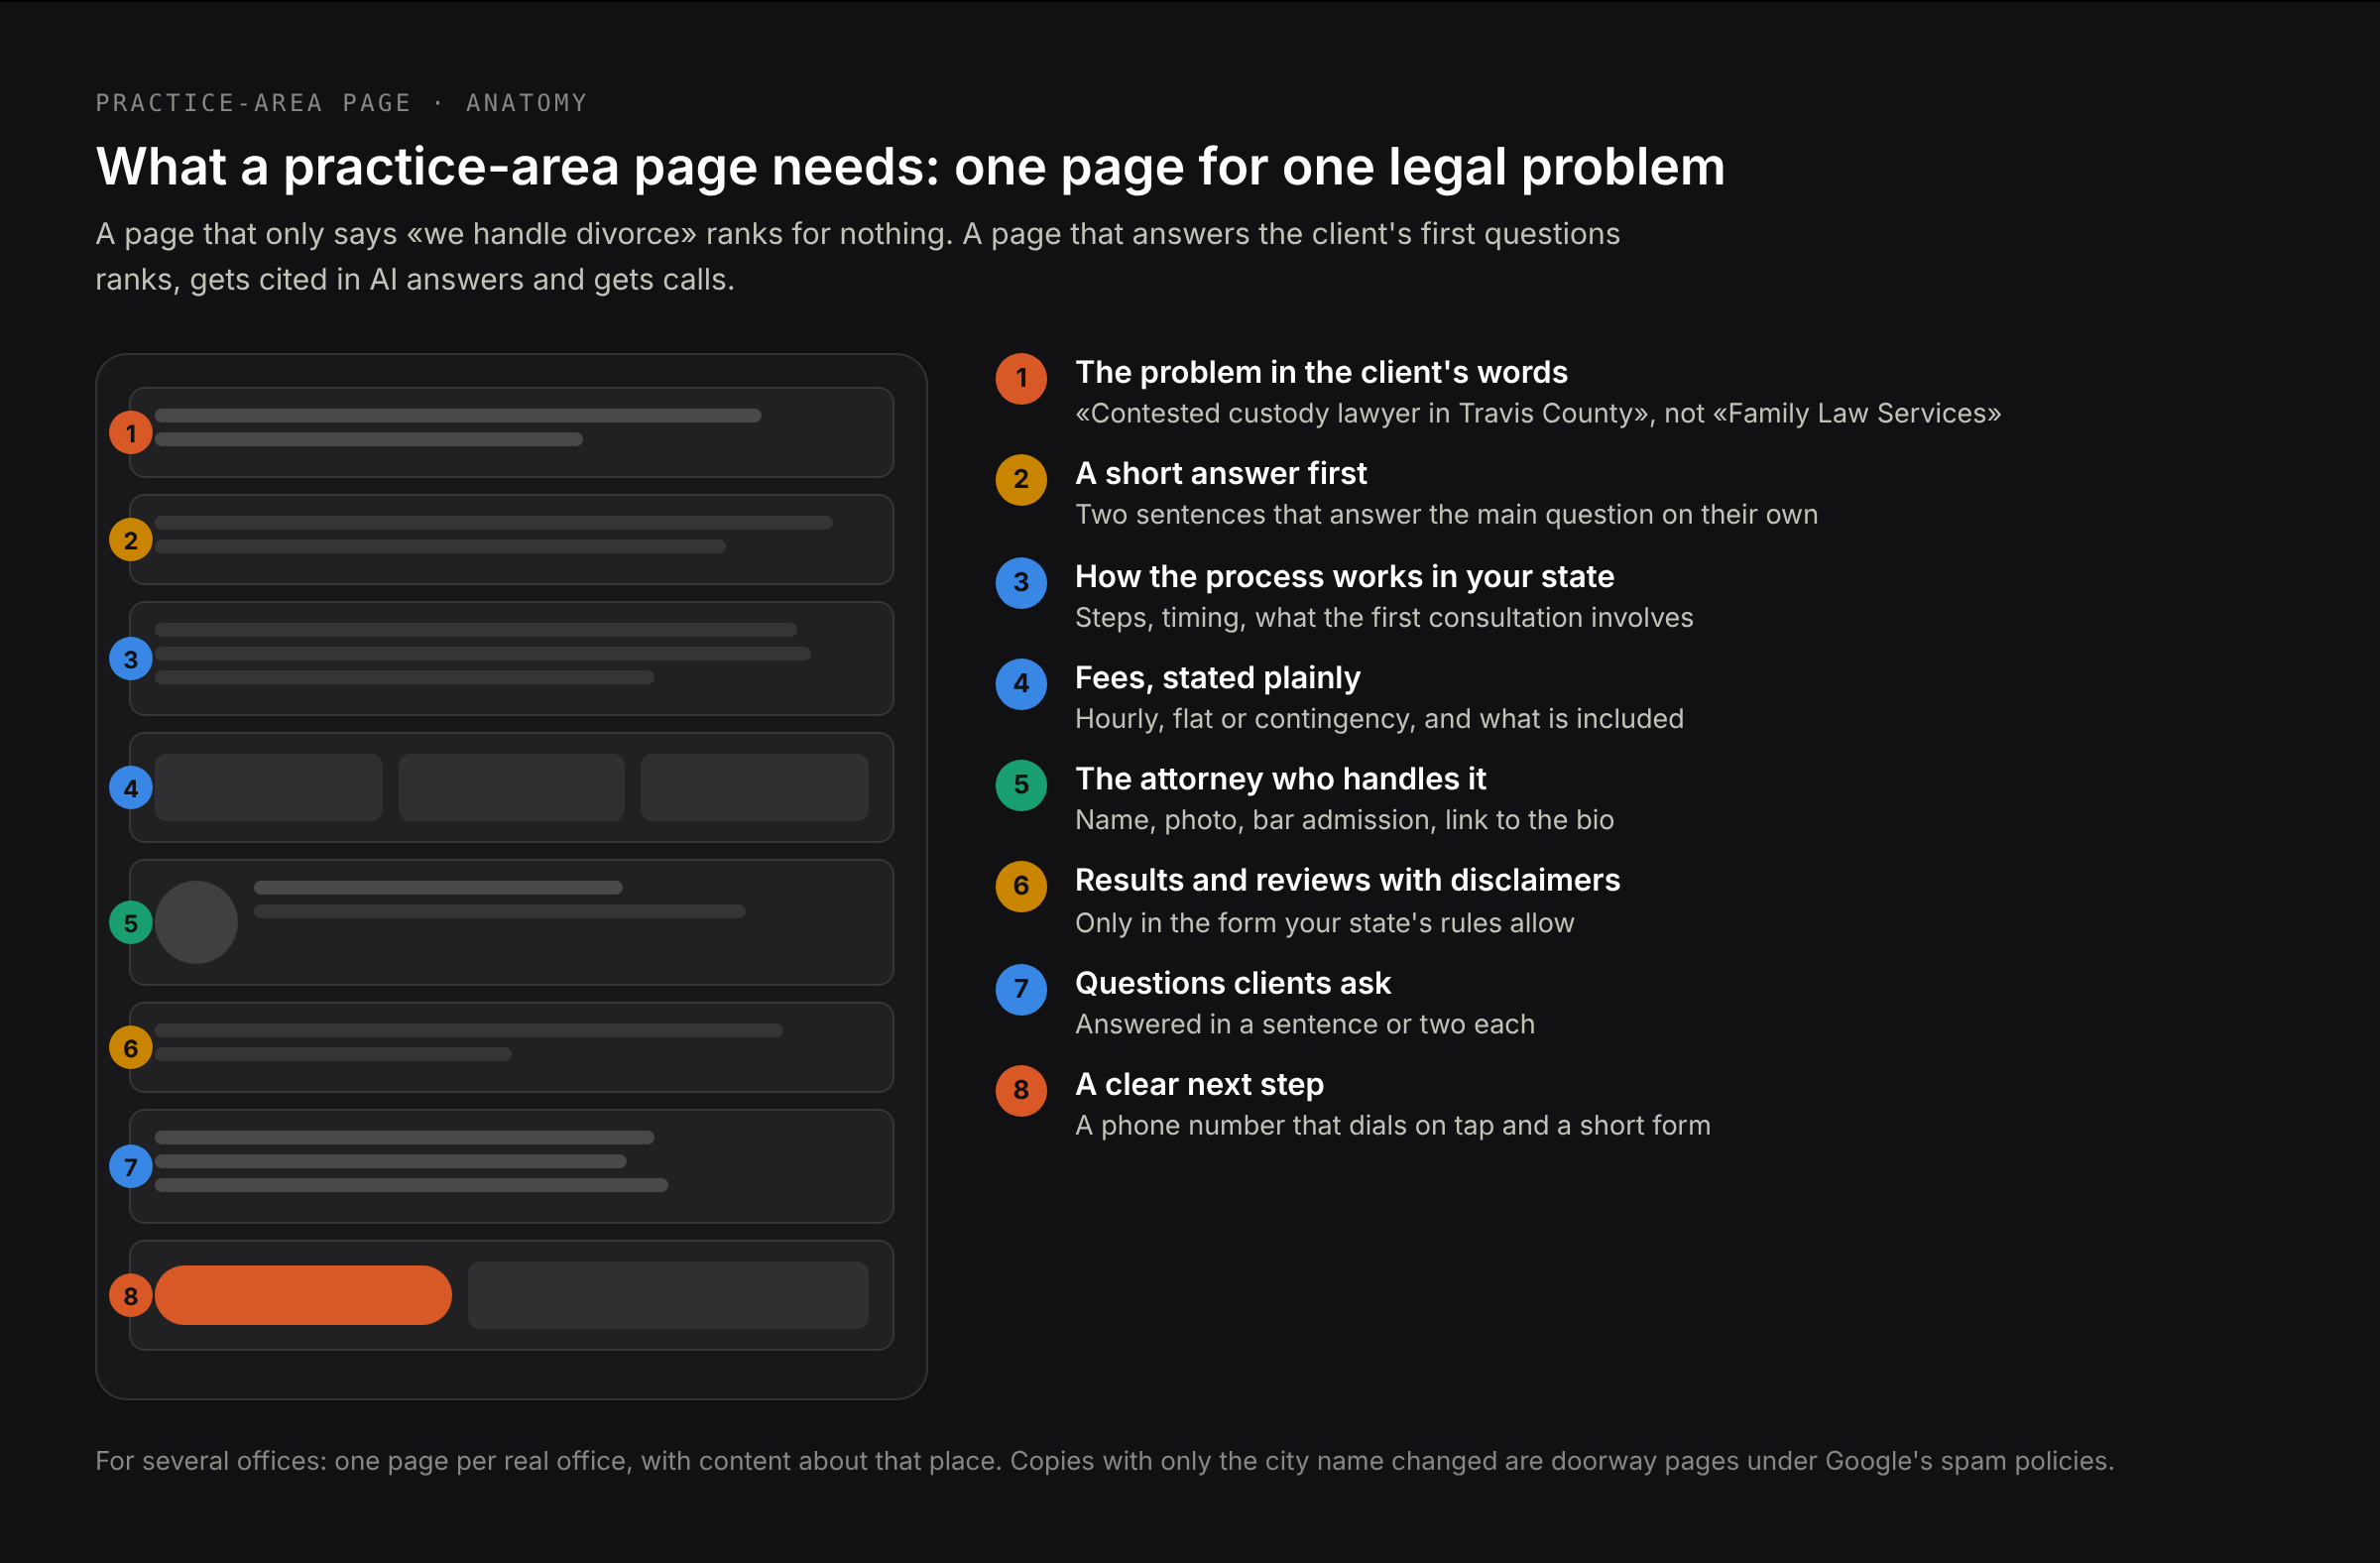Viewport: 2380px width, 1563px height.
Task: Click green badge 5 beside the attorney avatar
Action: 131,922
